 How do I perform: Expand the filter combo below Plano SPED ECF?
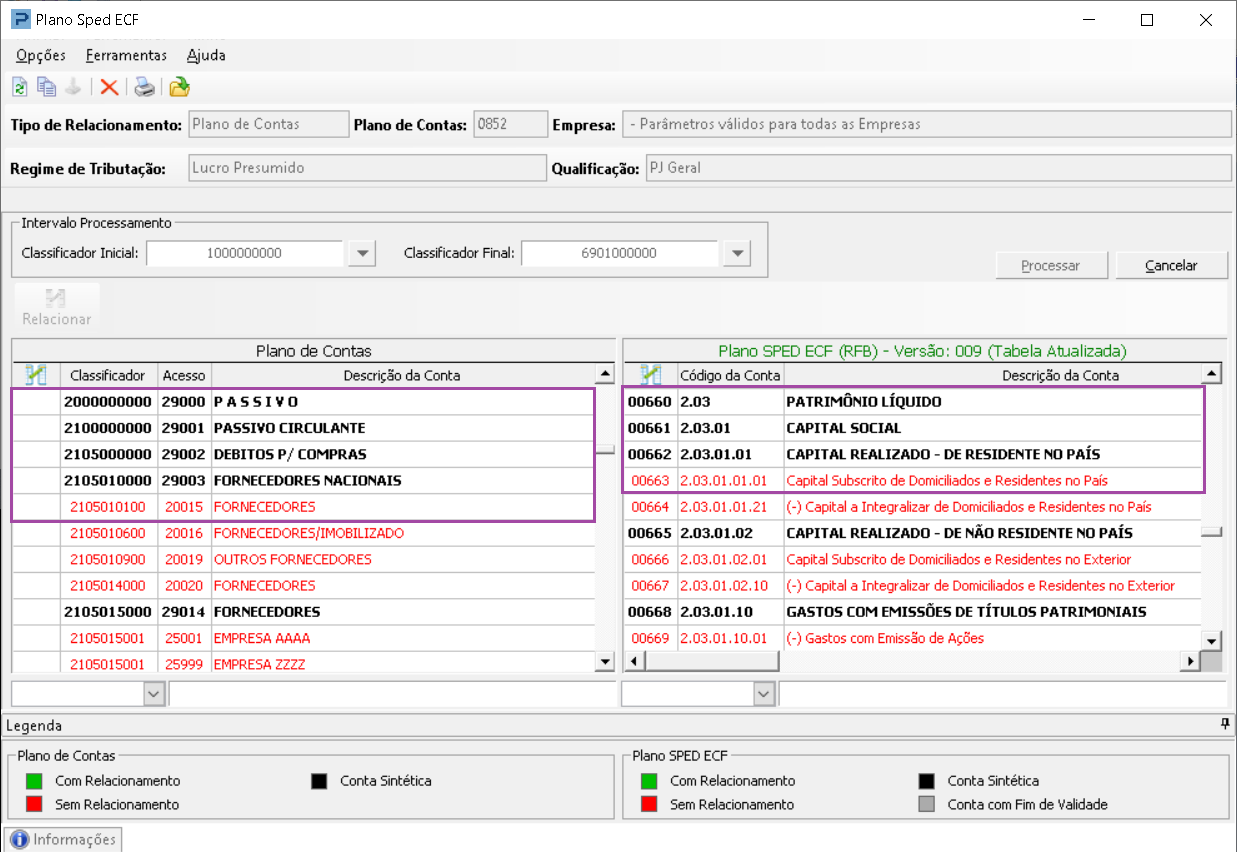tap(763, 693)
